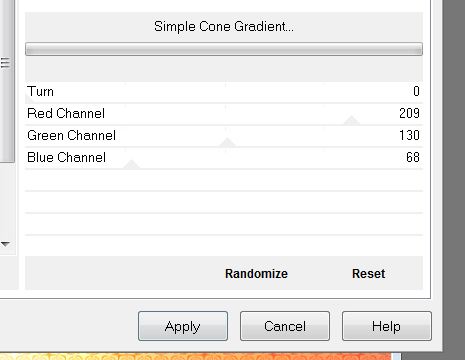
Task: Reset the filter parameters
Action: [368, 274]
